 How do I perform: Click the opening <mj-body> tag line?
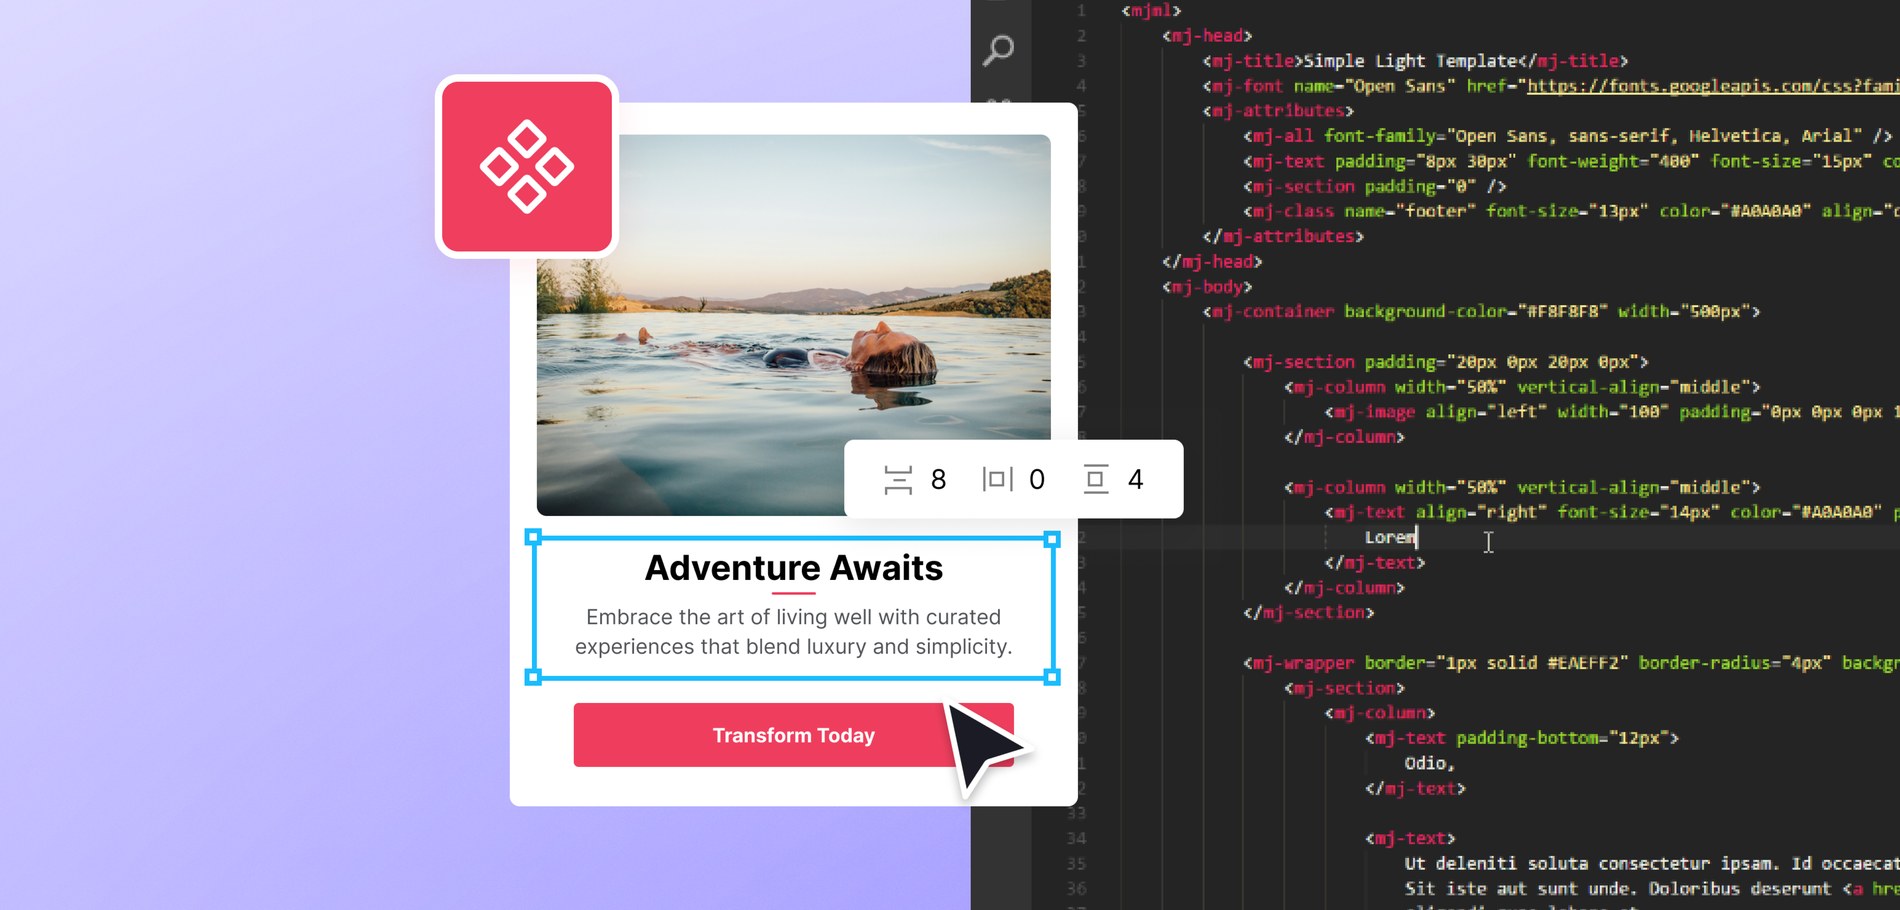pyautogui.click(x=1207, y=287)
